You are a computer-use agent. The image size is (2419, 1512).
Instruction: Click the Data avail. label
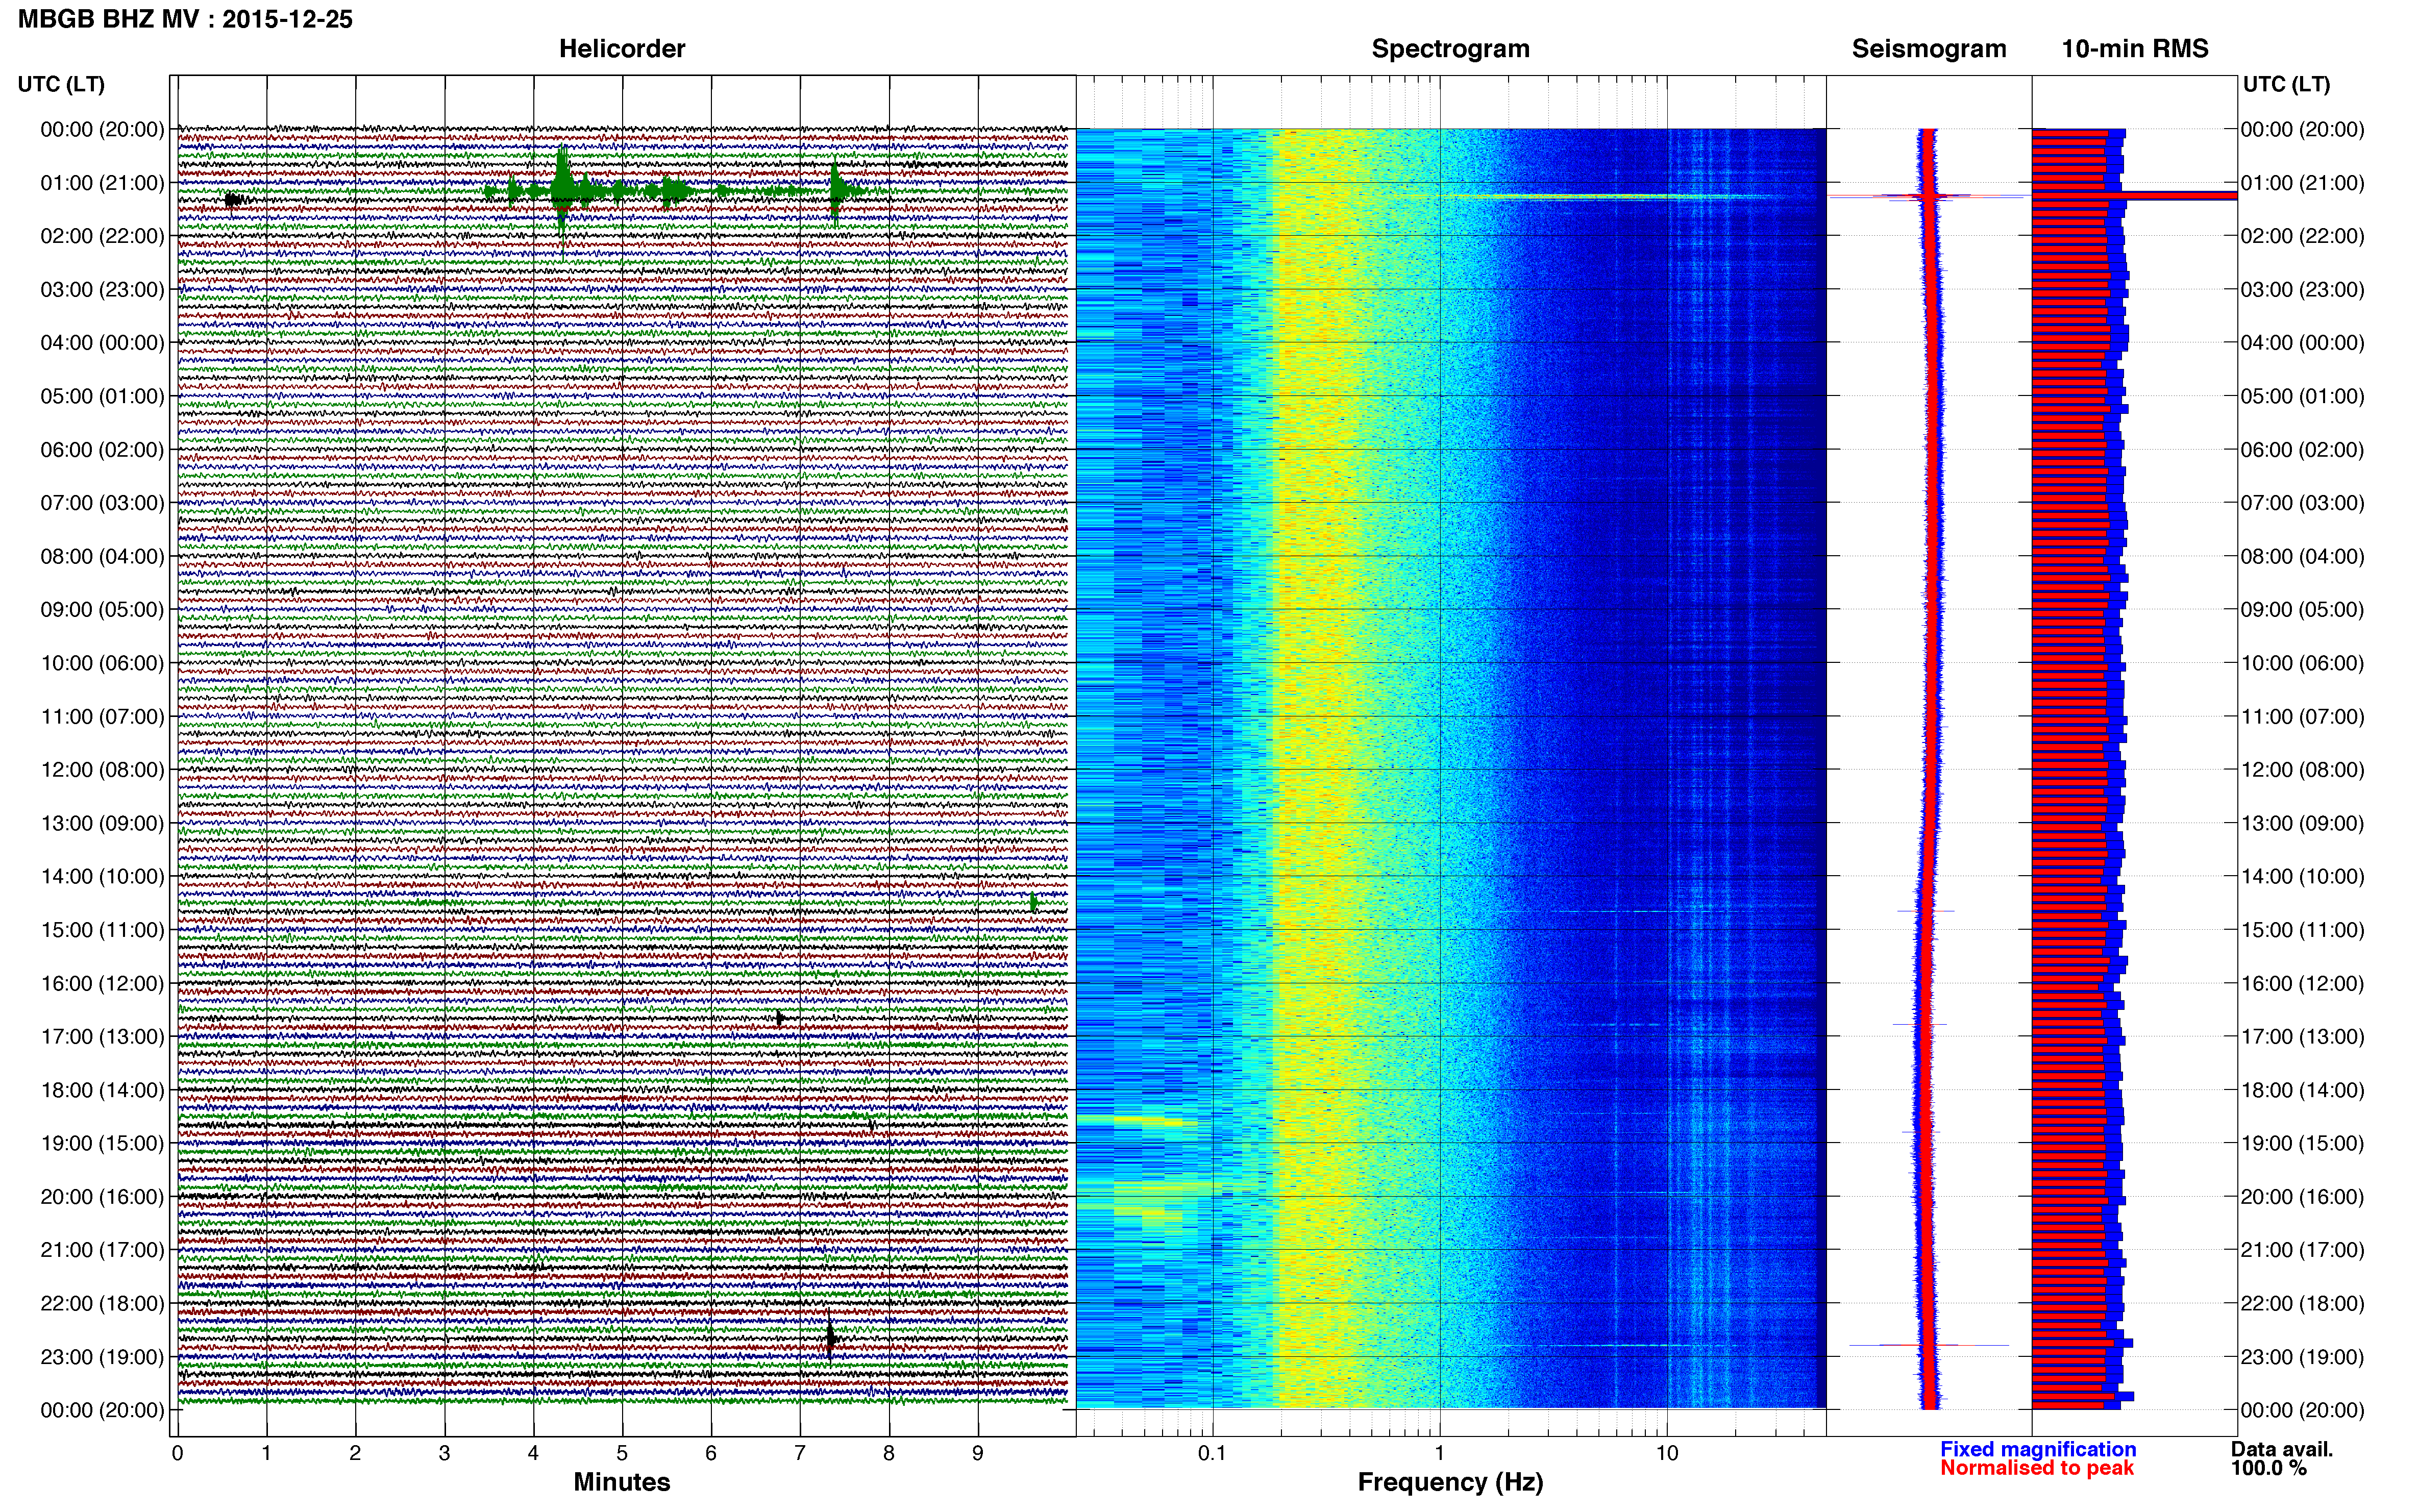click(2282, 1449)
